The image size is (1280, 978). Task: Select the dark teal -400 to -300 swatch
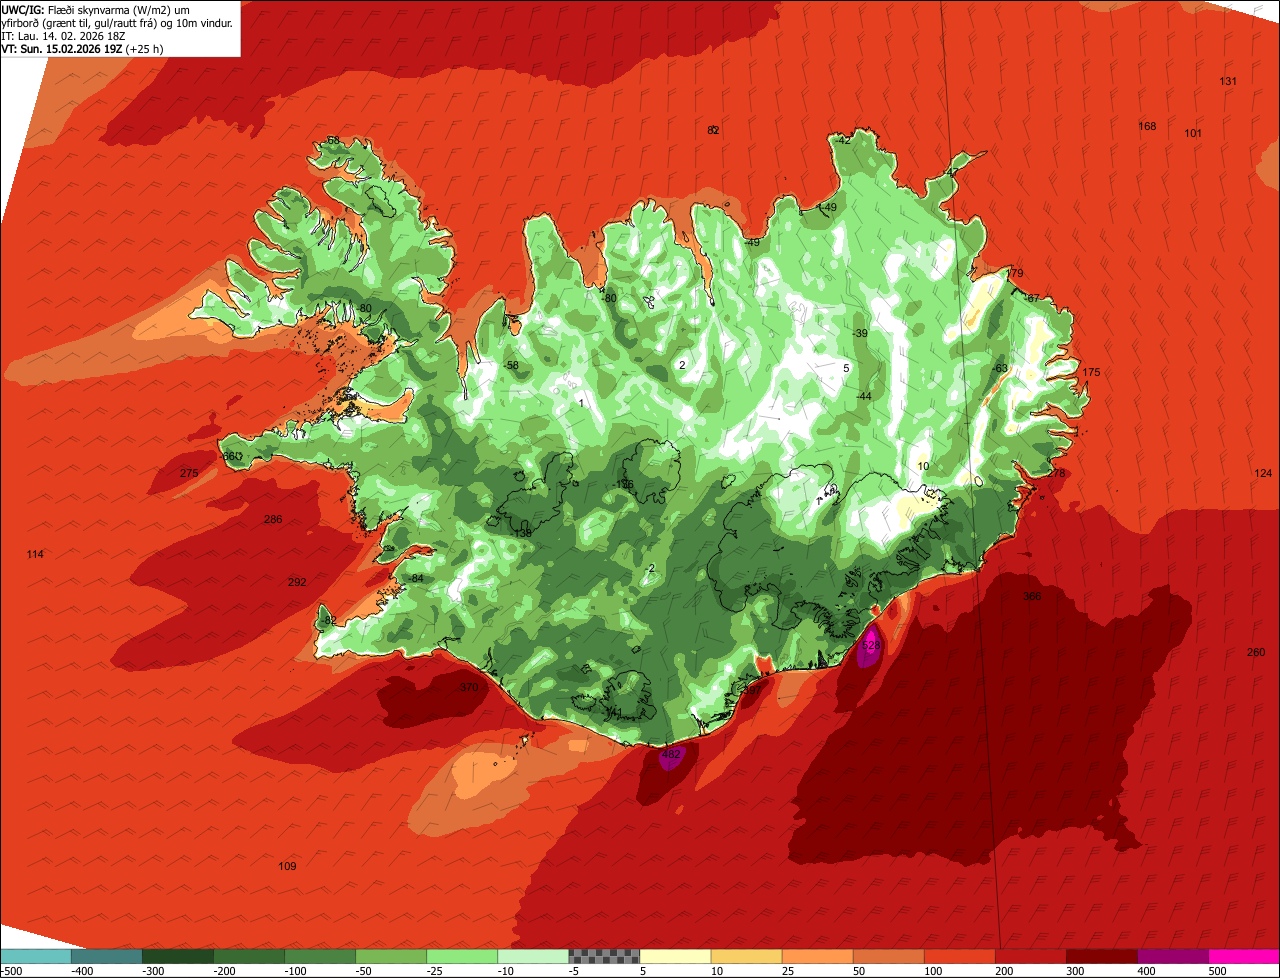click(107, 955)
